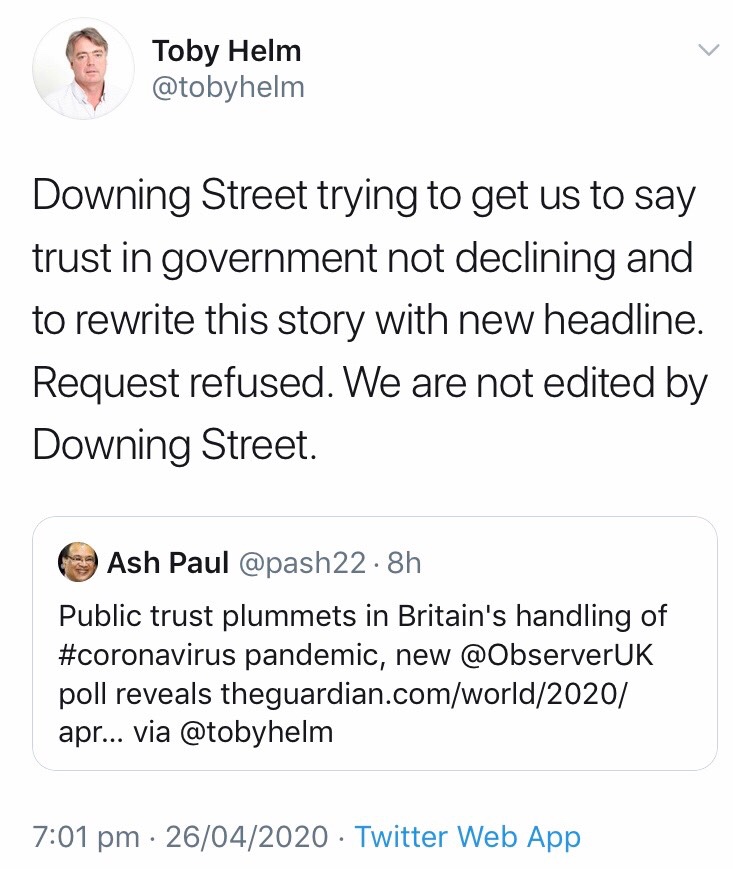Click Toby Helm's profile photo

[x=84, y=68]
